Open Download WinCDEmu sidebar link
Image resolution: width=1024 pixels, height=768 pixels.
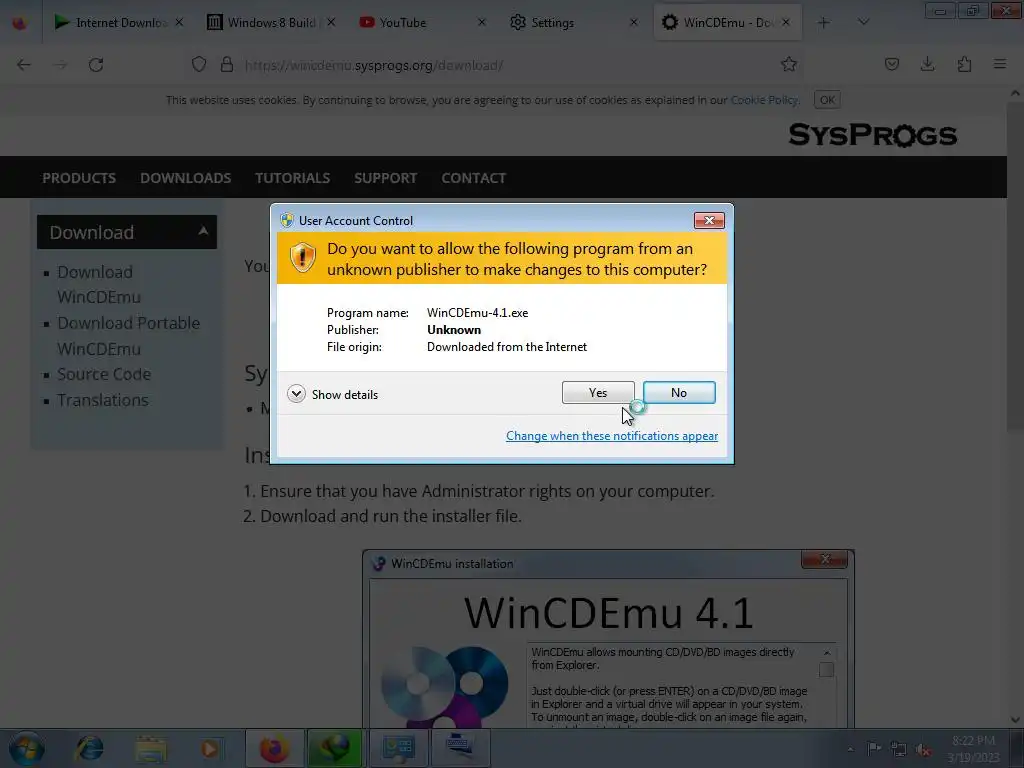tap(99, 284)
